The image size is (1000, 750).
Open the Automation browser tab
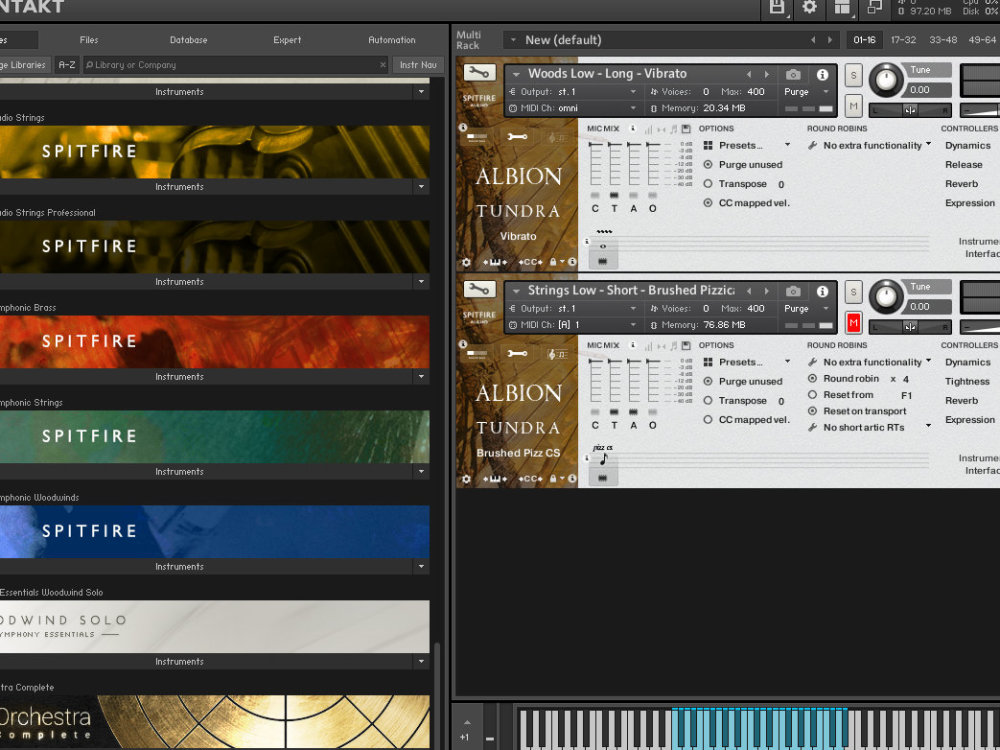tap(392, 40)
